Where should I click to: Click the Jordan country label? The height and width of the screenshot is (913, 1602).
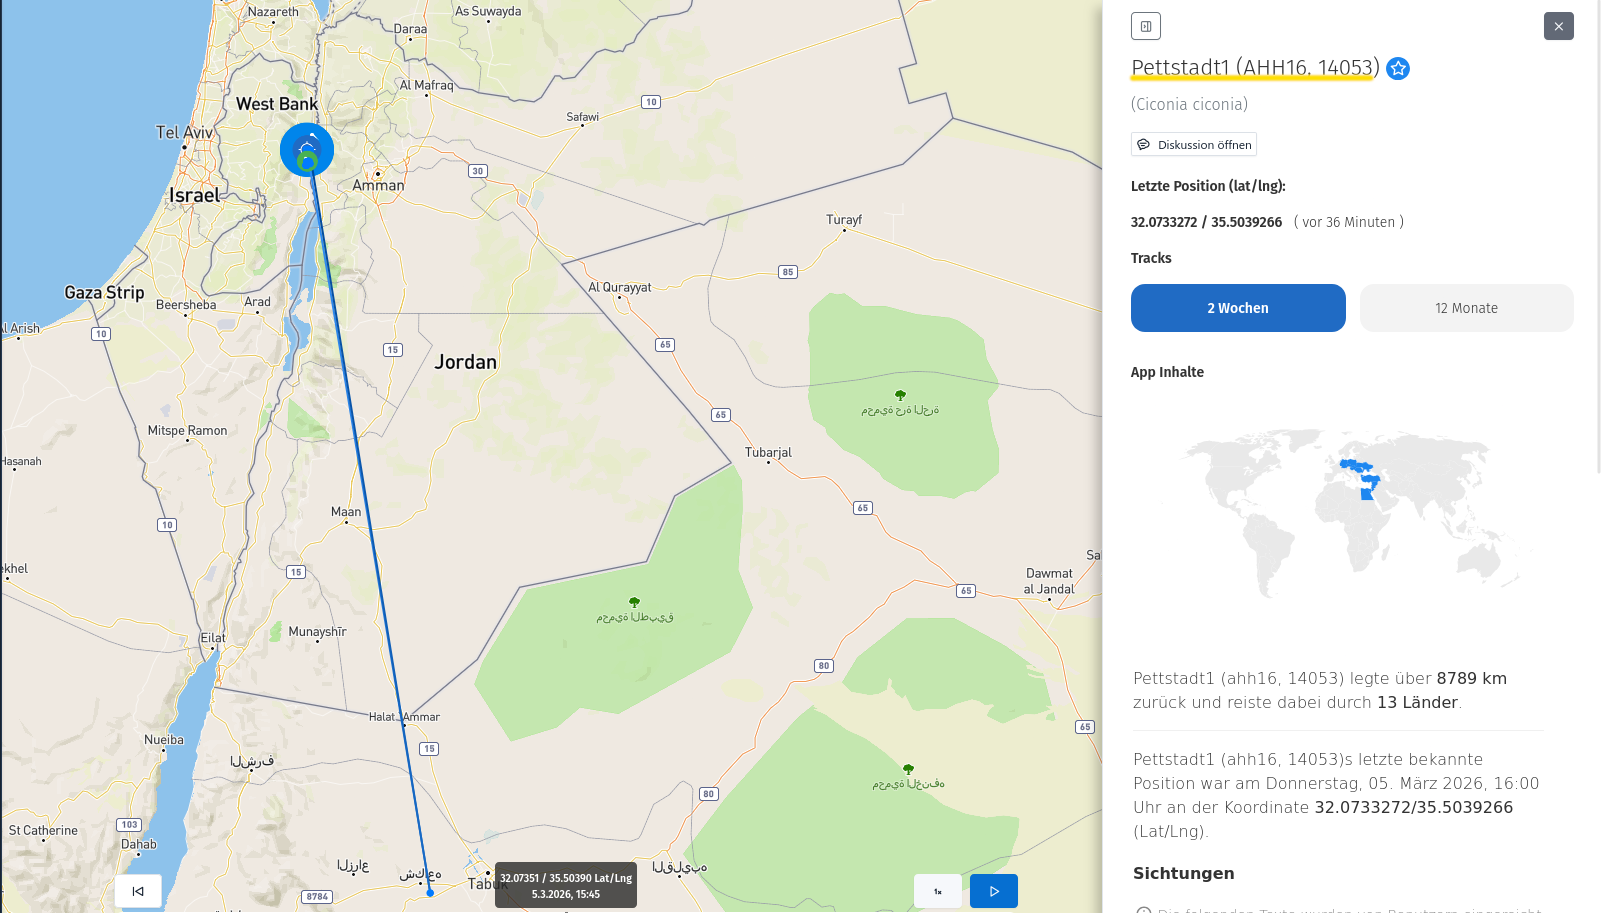466,362
